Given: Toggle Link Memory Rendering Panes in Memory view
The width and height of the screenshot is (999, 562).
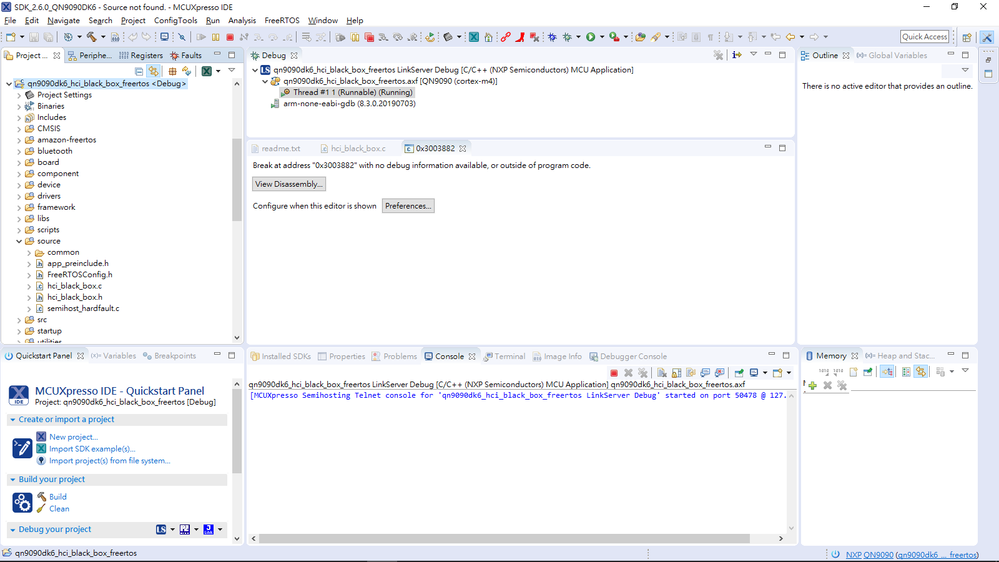Looking at the screenshot, I should pos(921,371).
